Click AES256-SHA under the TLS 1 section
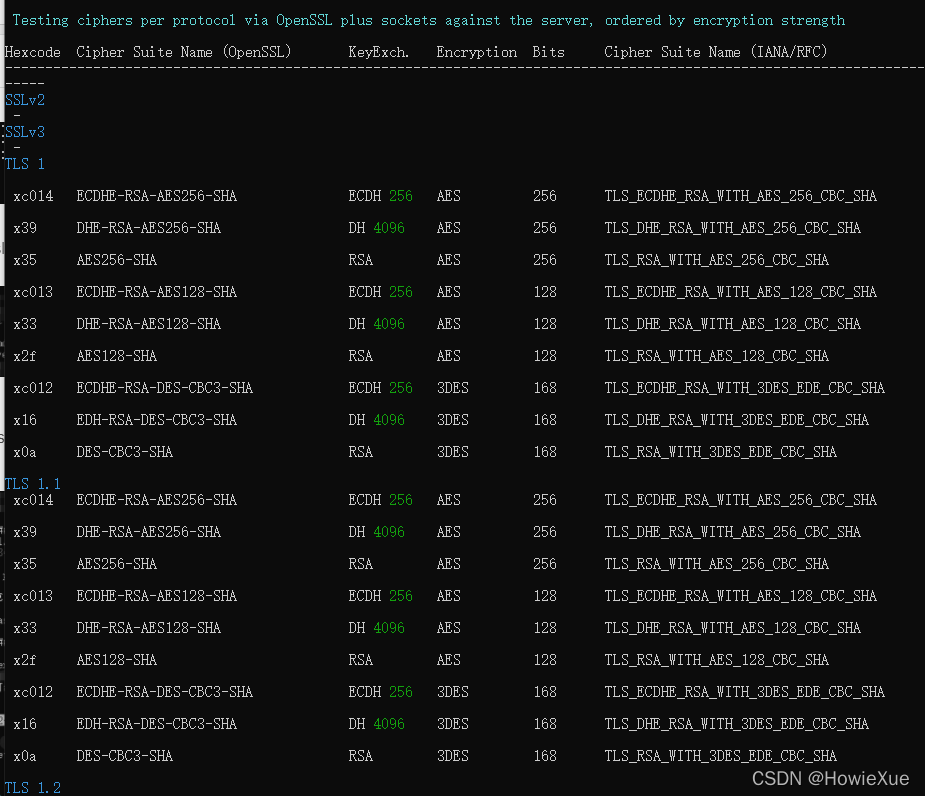This screenshot has width=925, height=796. pos(117,260)
